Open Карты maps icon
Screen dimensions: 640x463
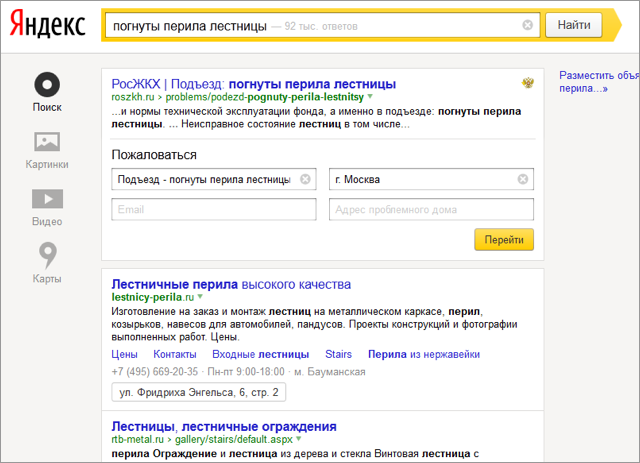tap(47, 255)
